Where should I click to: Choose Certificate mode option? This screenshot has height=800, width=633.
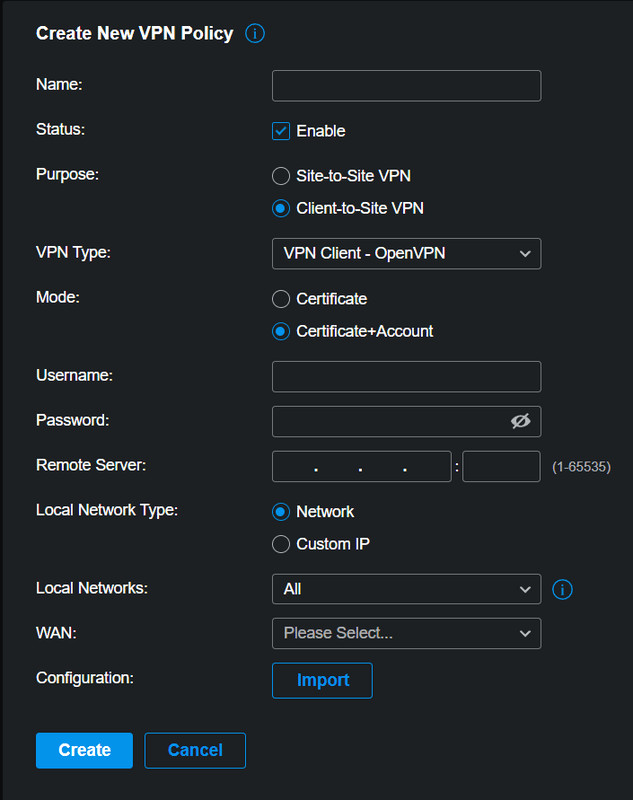point(281,299)
